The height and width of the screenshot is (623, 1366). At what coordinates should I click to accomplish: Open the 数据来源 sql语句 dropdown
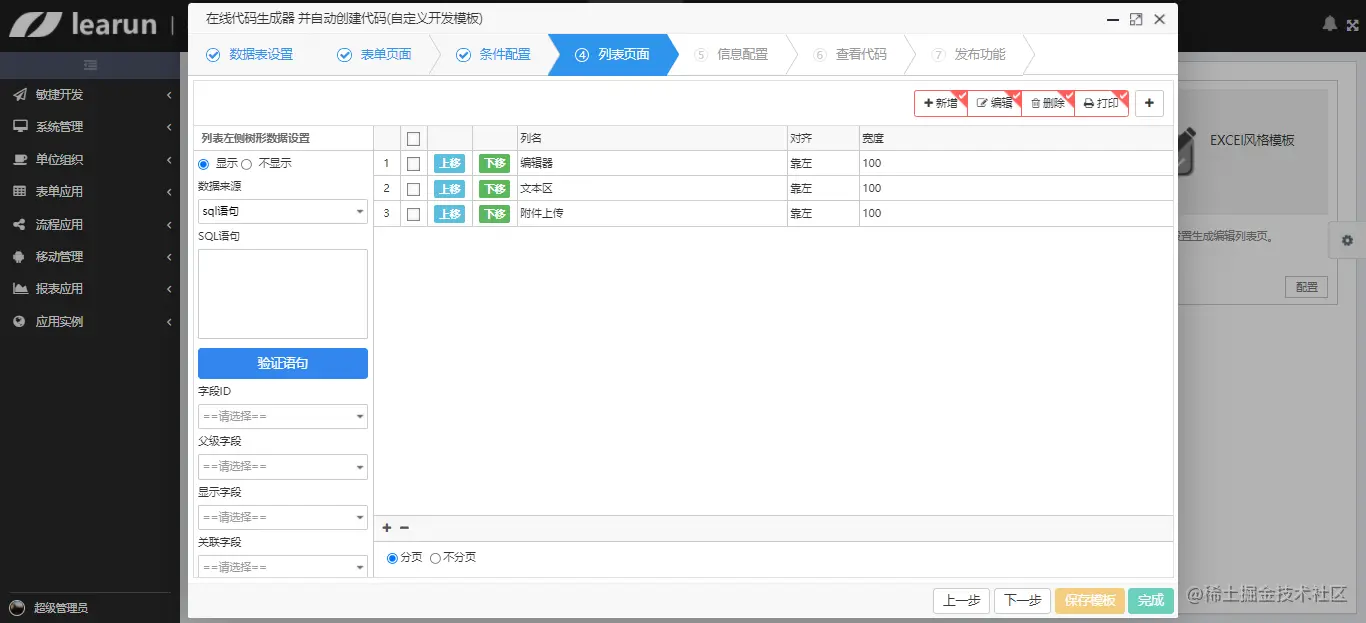click(282, 211)
